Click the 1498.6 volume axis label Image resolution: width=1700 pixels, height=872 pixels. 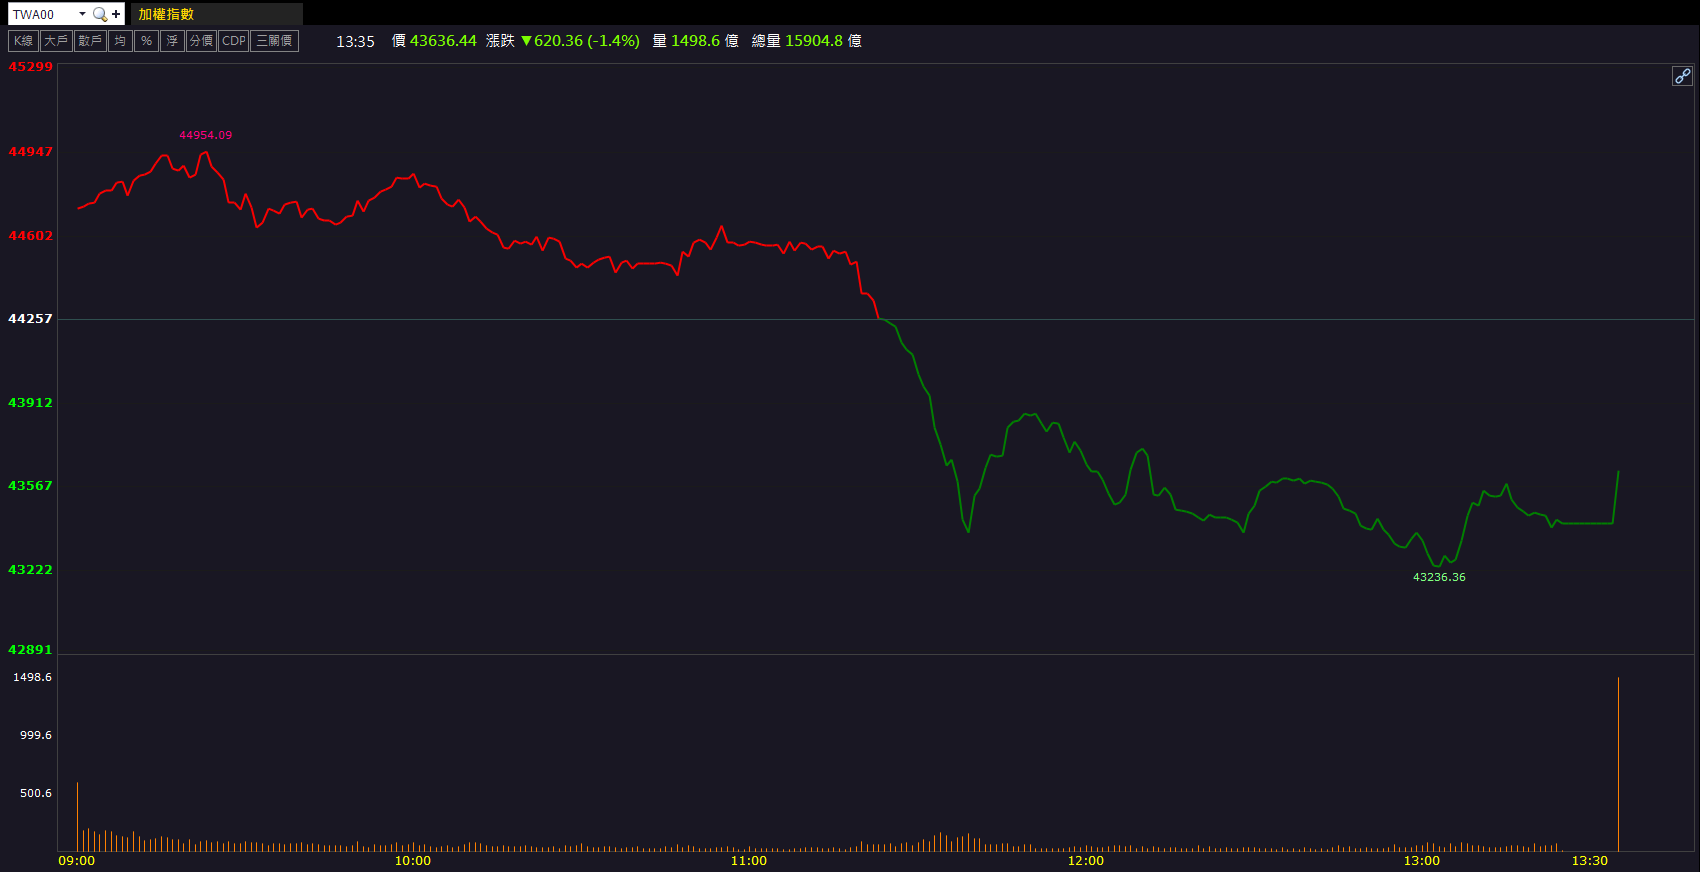[x=32, y=677]
